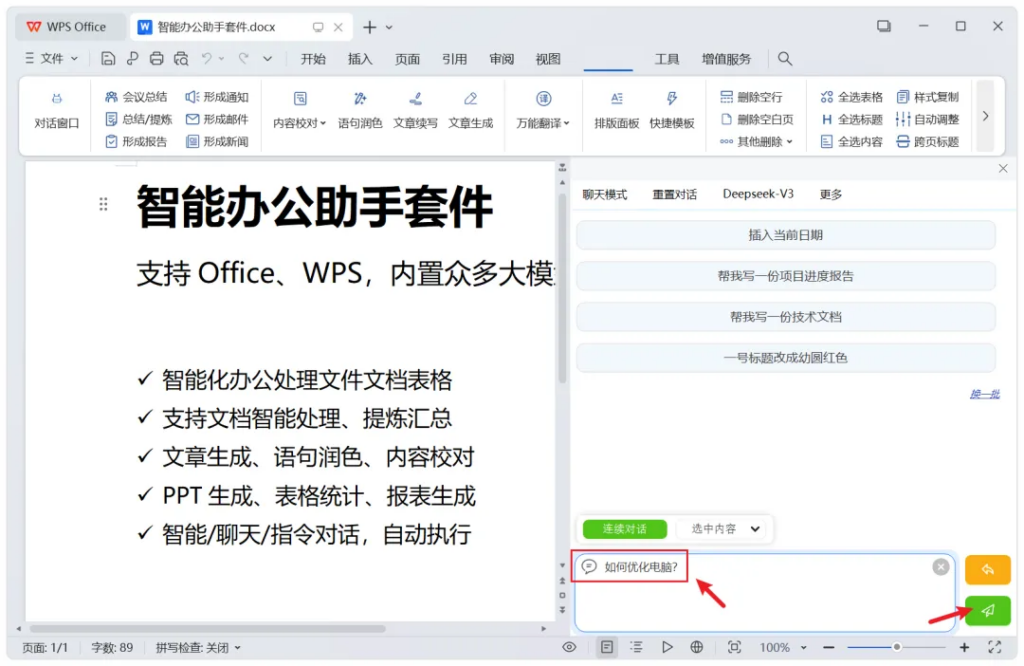Click the 插入当前日期 suggestion button

[x=785, y=235]
